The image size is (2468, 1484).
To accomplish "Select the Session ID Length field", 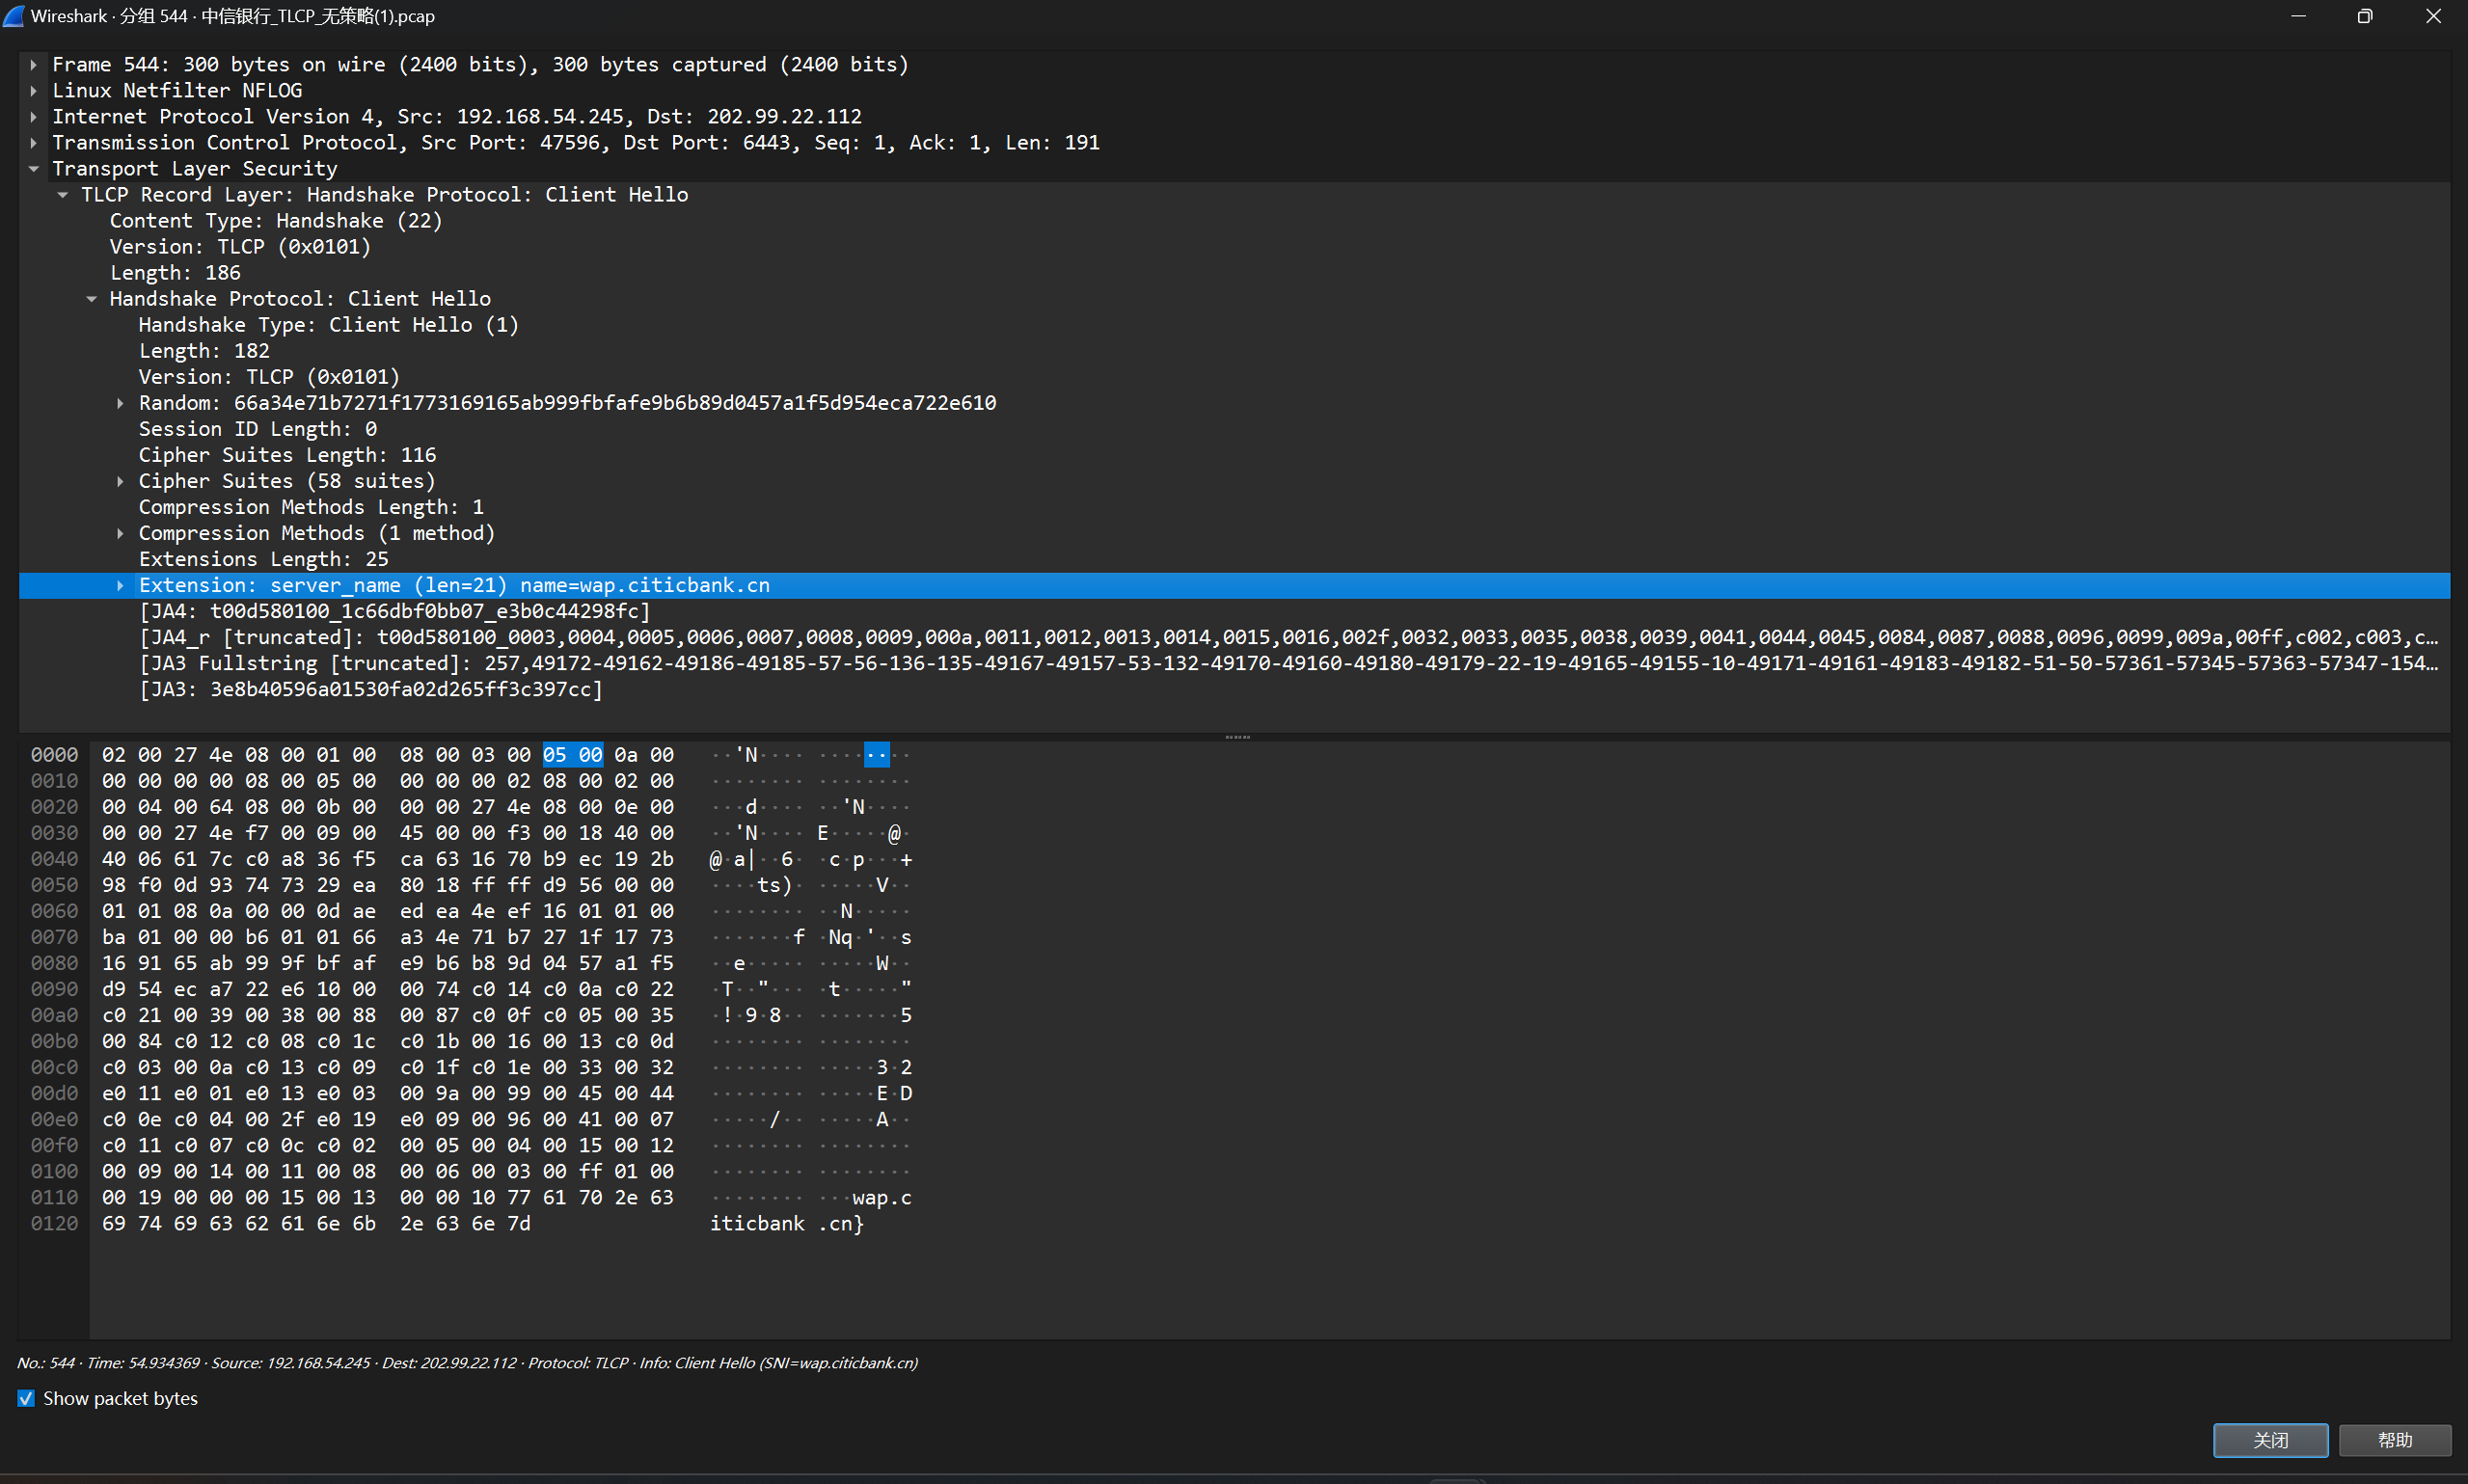I will (257, 429).
